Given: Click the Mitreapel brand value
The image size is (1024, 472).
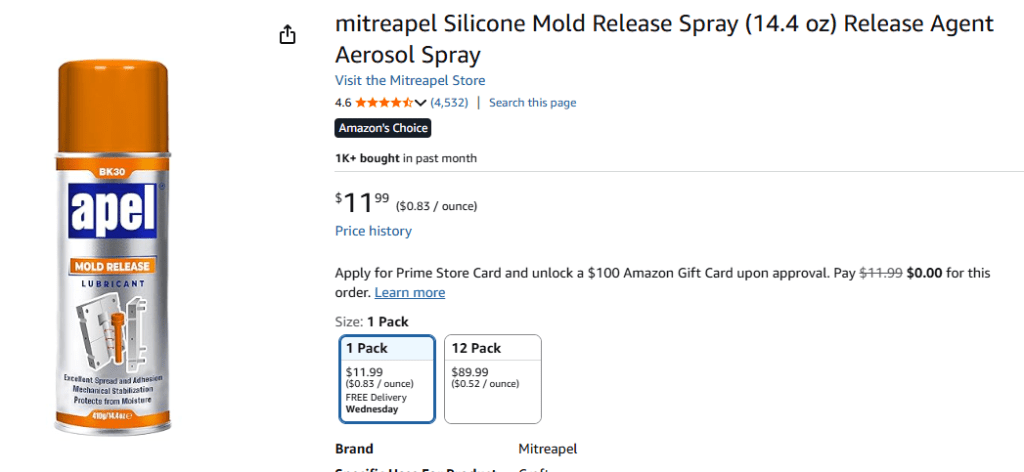Looking at the screenshot, I should [547, 449].
